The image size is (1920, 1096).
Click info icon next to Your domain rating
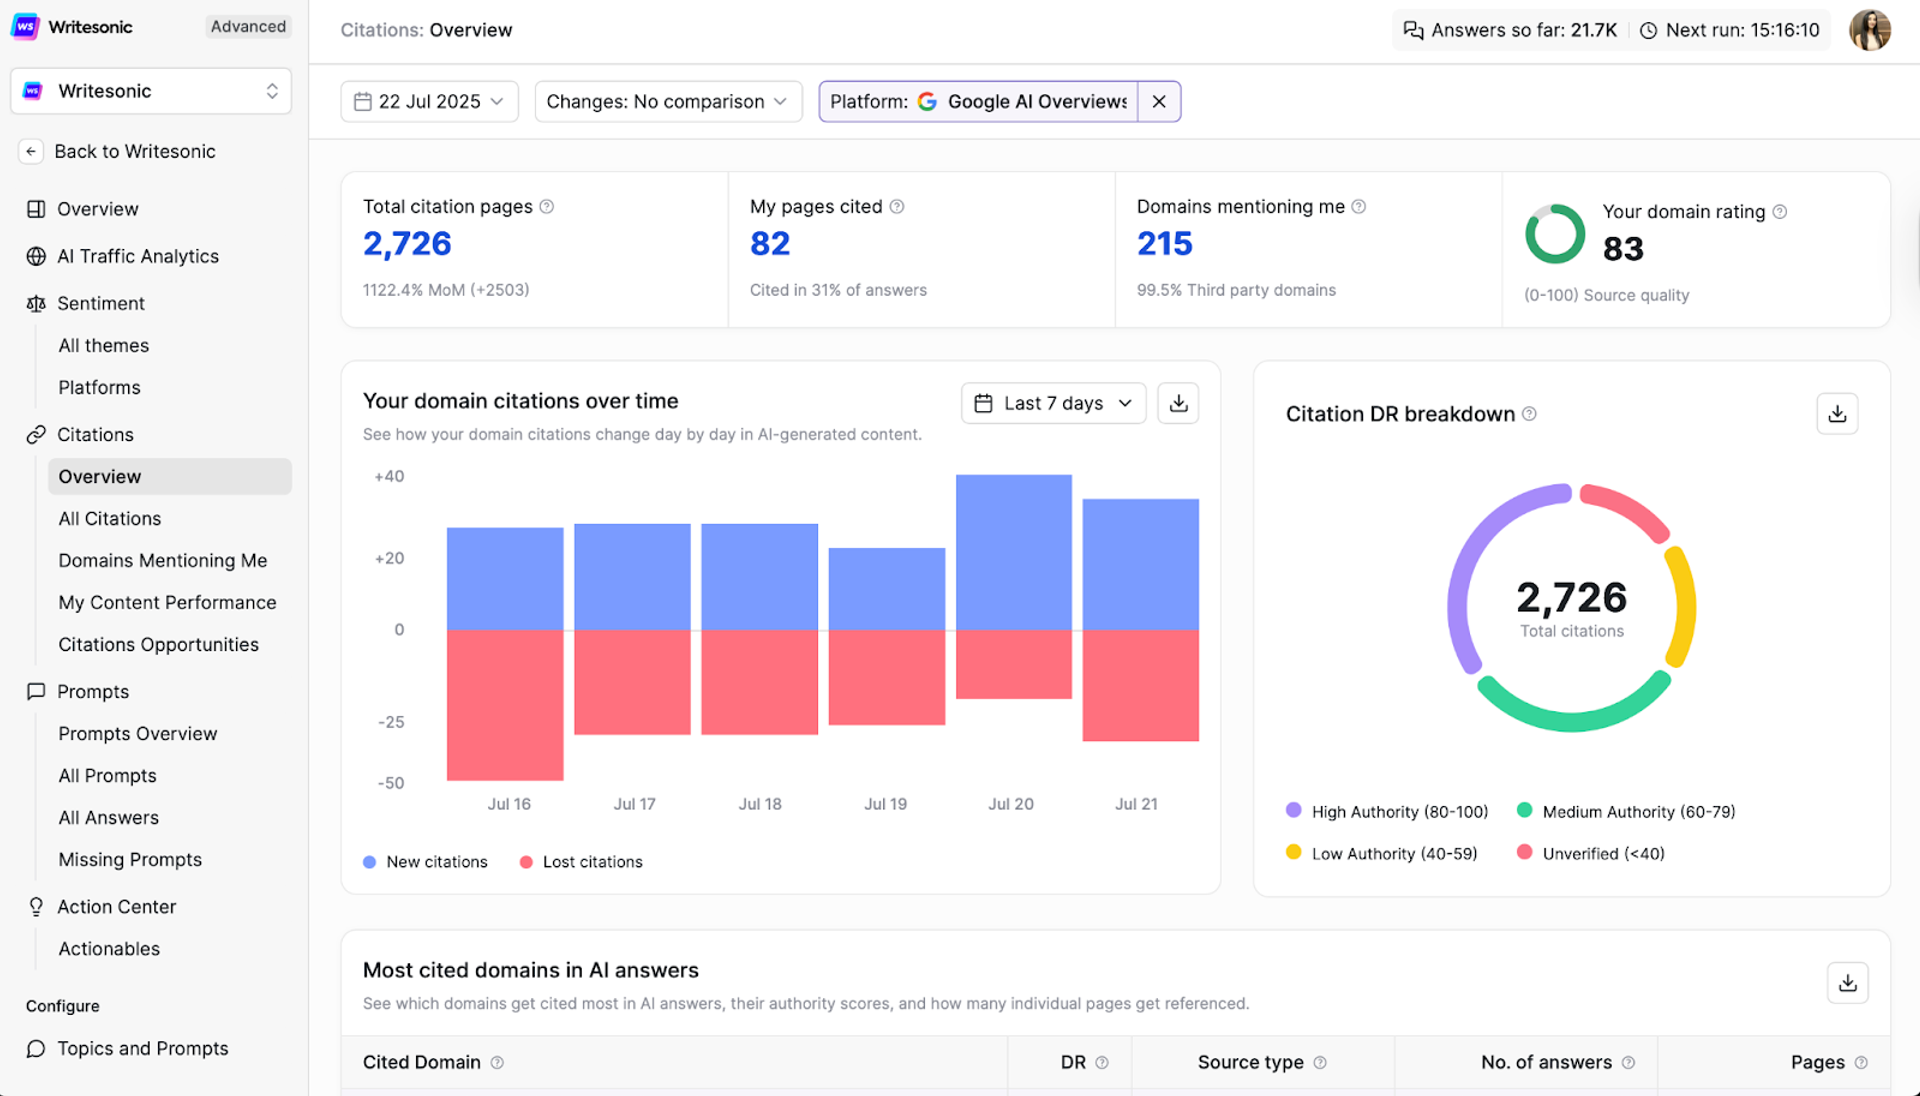1780,212
